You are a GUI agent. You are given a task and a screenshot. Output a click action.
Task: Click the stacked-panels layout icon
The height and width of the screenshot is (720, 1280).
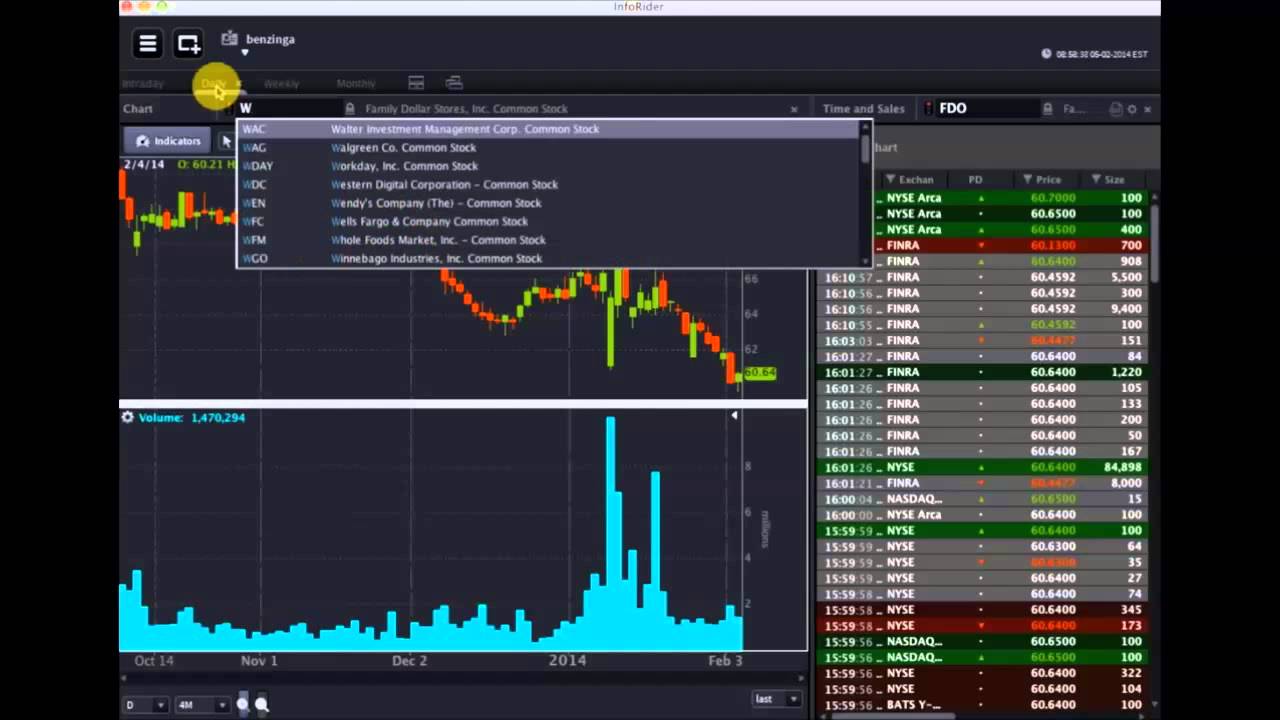(454, 83)
